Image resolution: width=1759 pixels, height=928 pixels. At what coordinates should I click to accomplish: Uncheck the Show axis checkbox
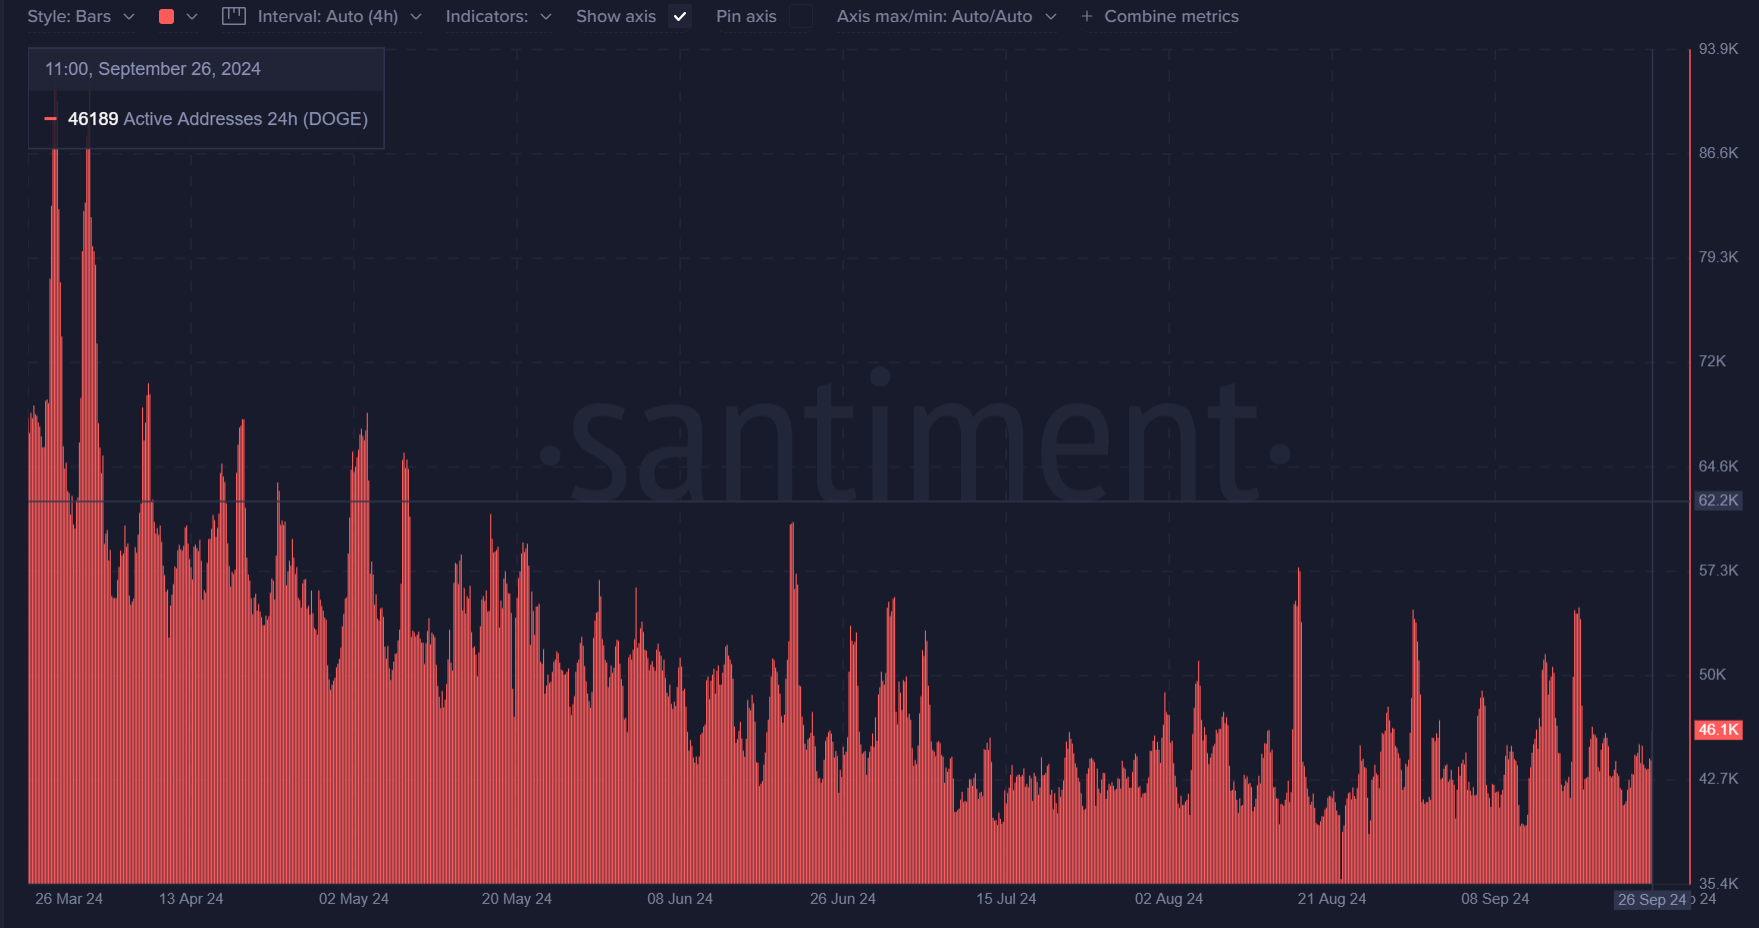(x=680, y=17)
